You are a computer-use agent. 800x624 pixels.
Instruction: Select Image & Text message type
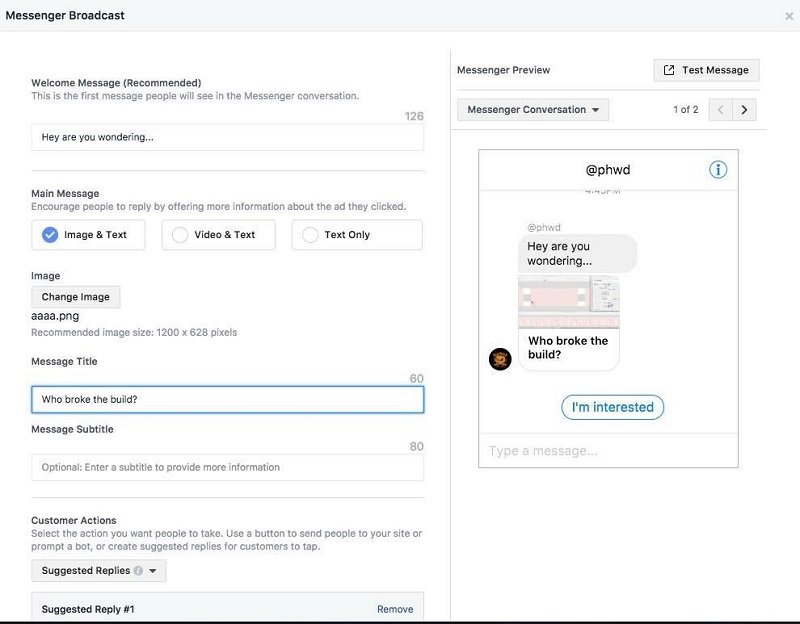coord(87,235)
